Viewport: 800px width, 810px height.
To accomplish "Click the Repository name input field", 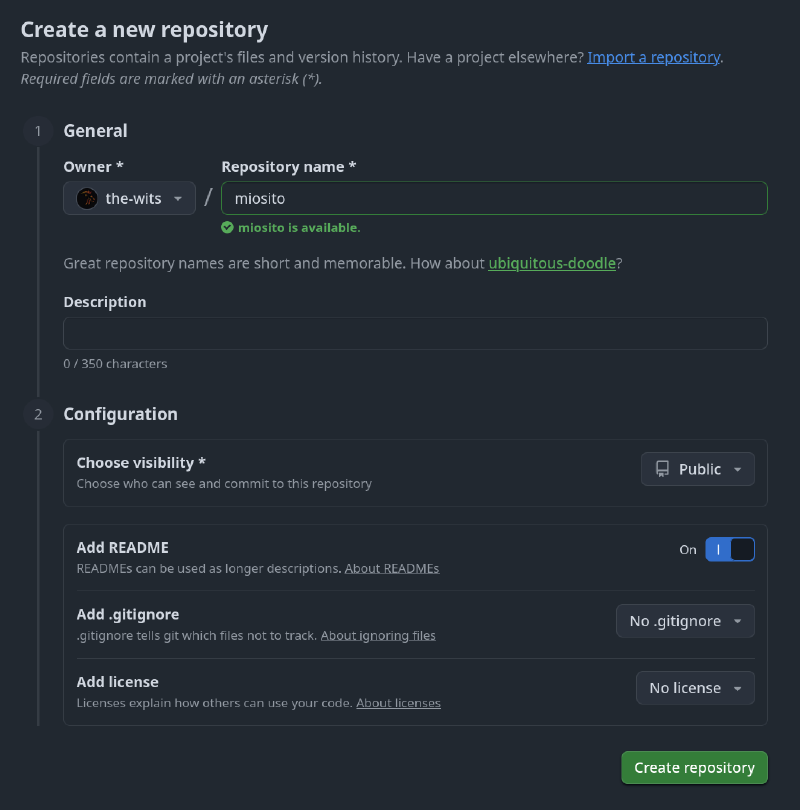I will coord(494,198).
